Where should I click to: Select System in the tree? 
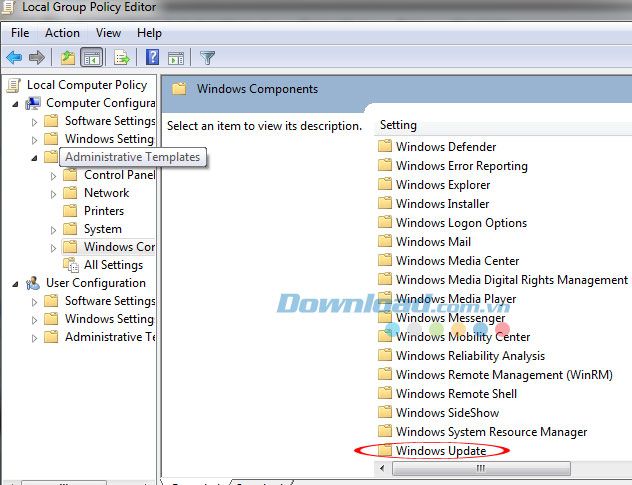point(103,229)
